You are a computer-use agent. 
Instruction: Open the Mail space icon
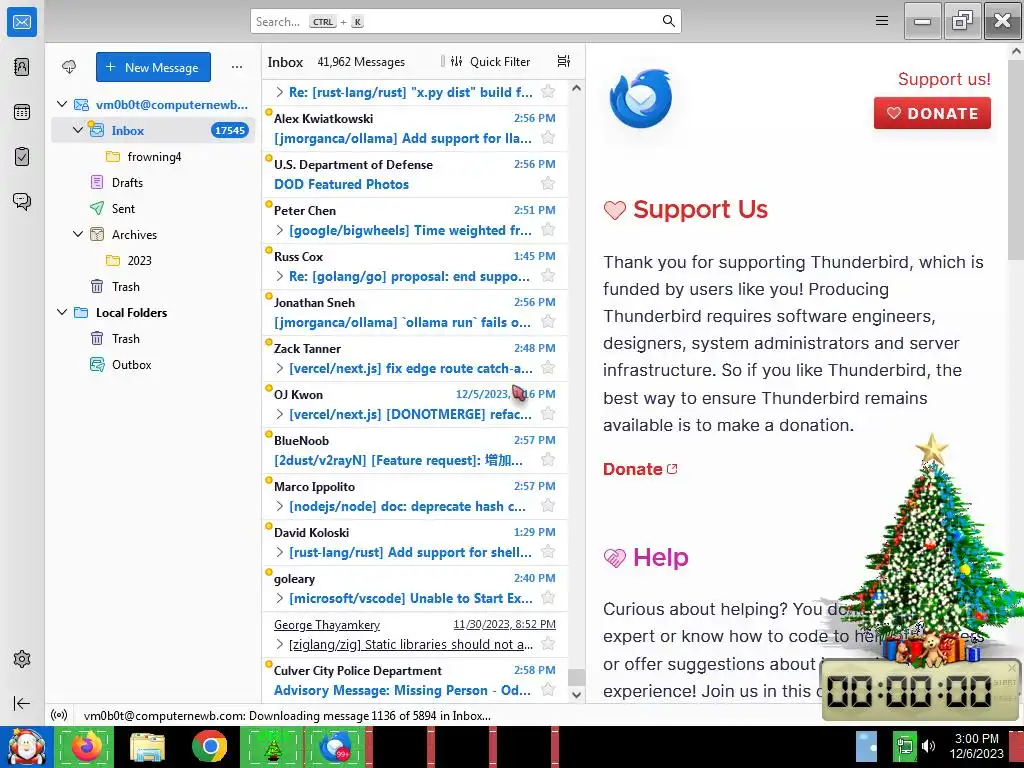pos(22,22)
